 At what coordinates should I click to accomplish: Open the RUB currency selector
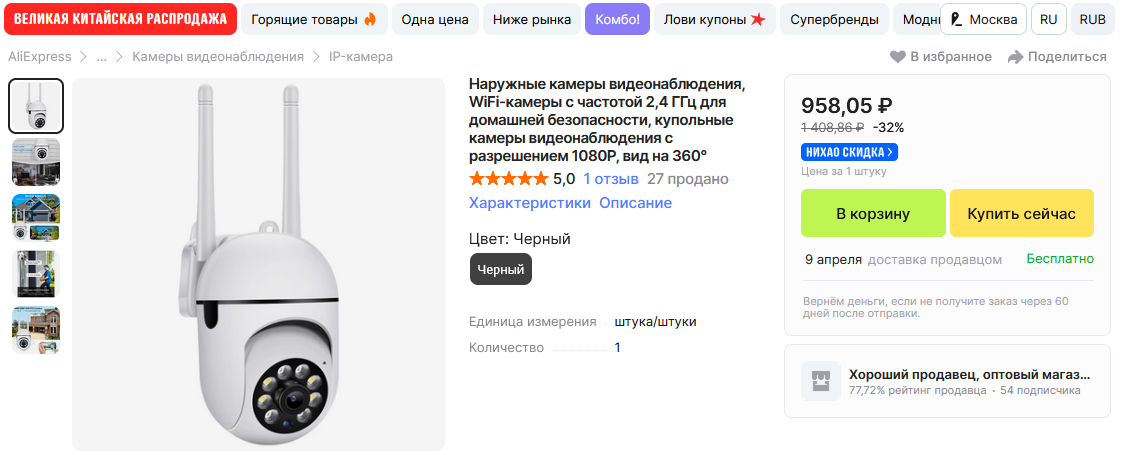click(x=1092, y=20)
